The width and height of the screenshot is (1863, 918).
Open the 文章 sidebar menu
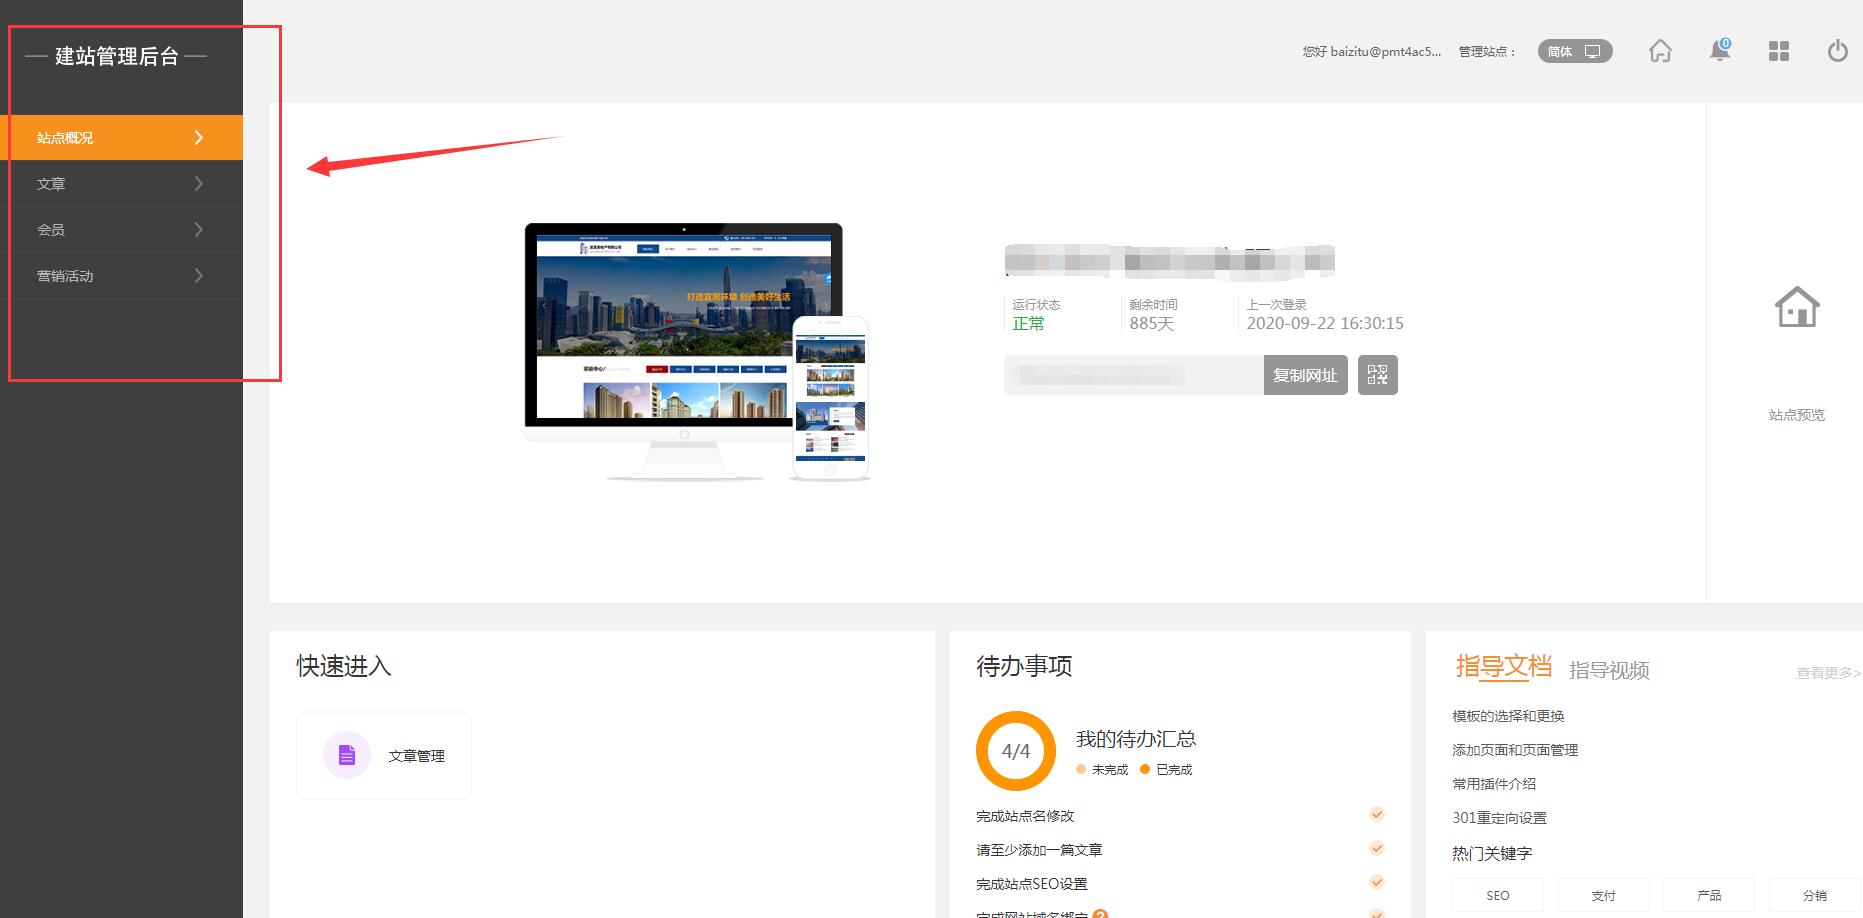(x=121, y=183)
